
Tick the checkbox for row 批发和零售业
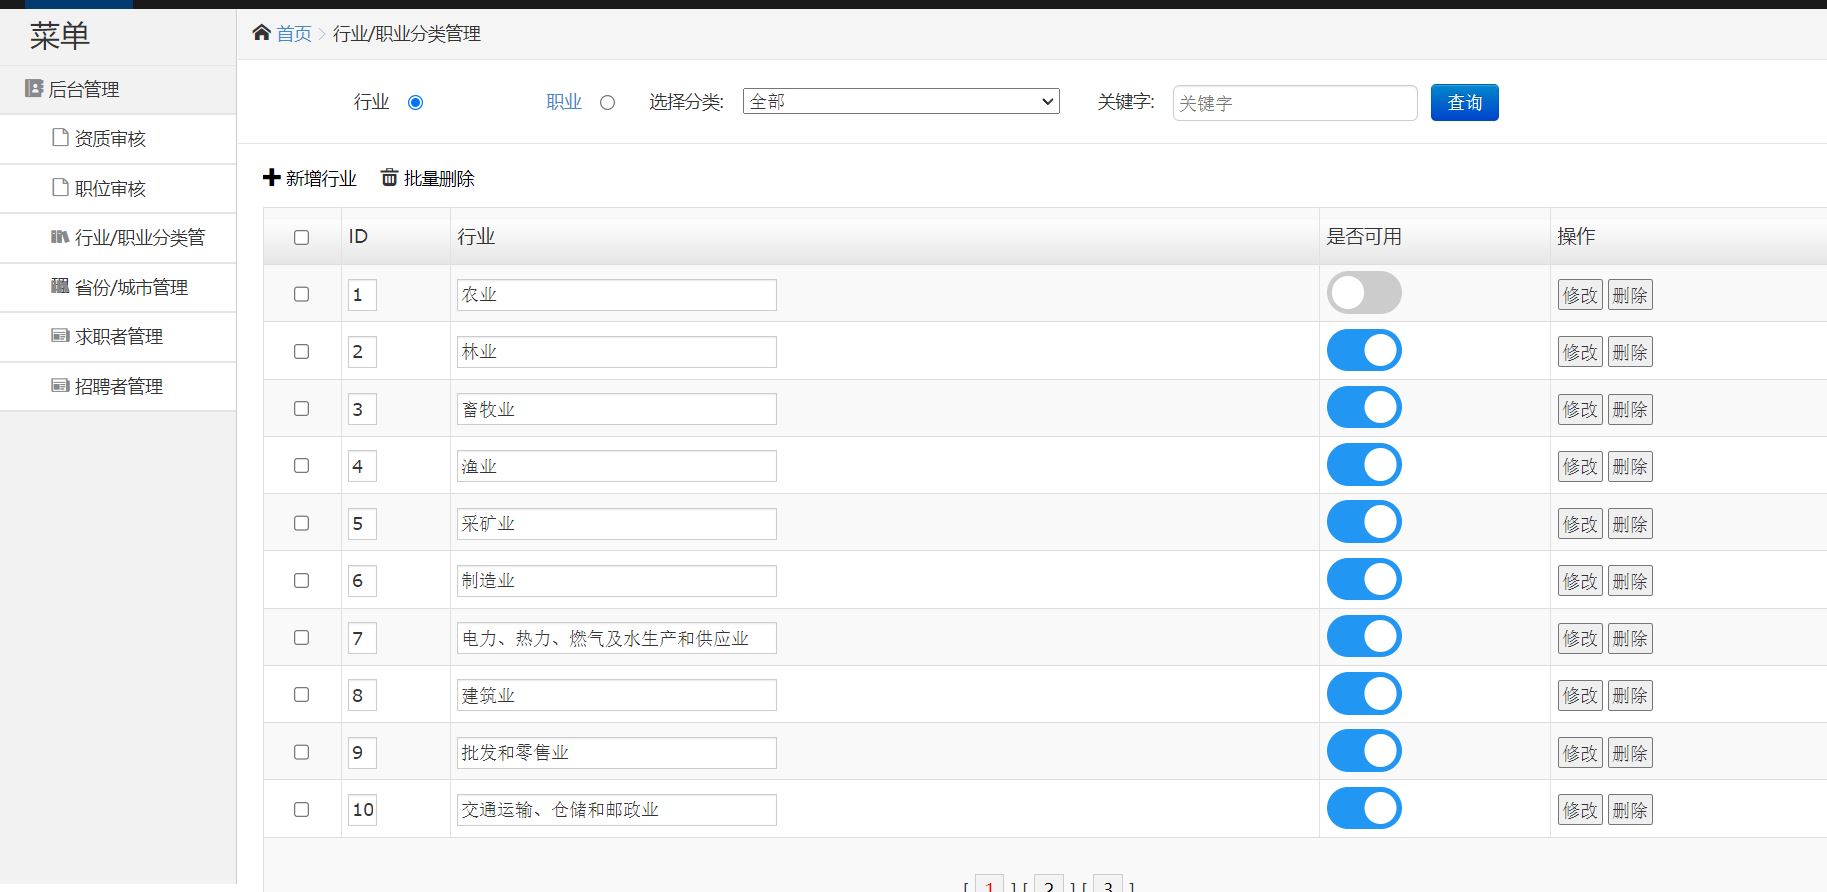[301, 752]
